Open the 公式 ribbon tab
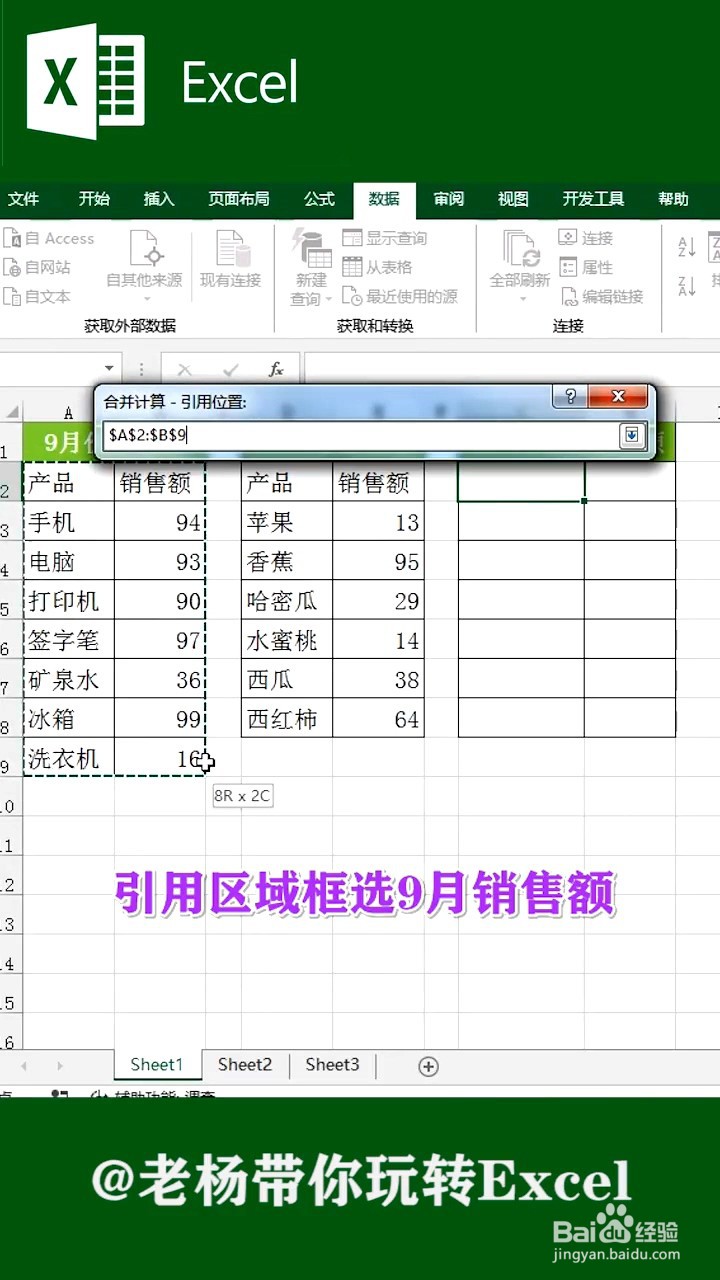The height and width of the screenshot is (1280, 720). coord(319,199)
